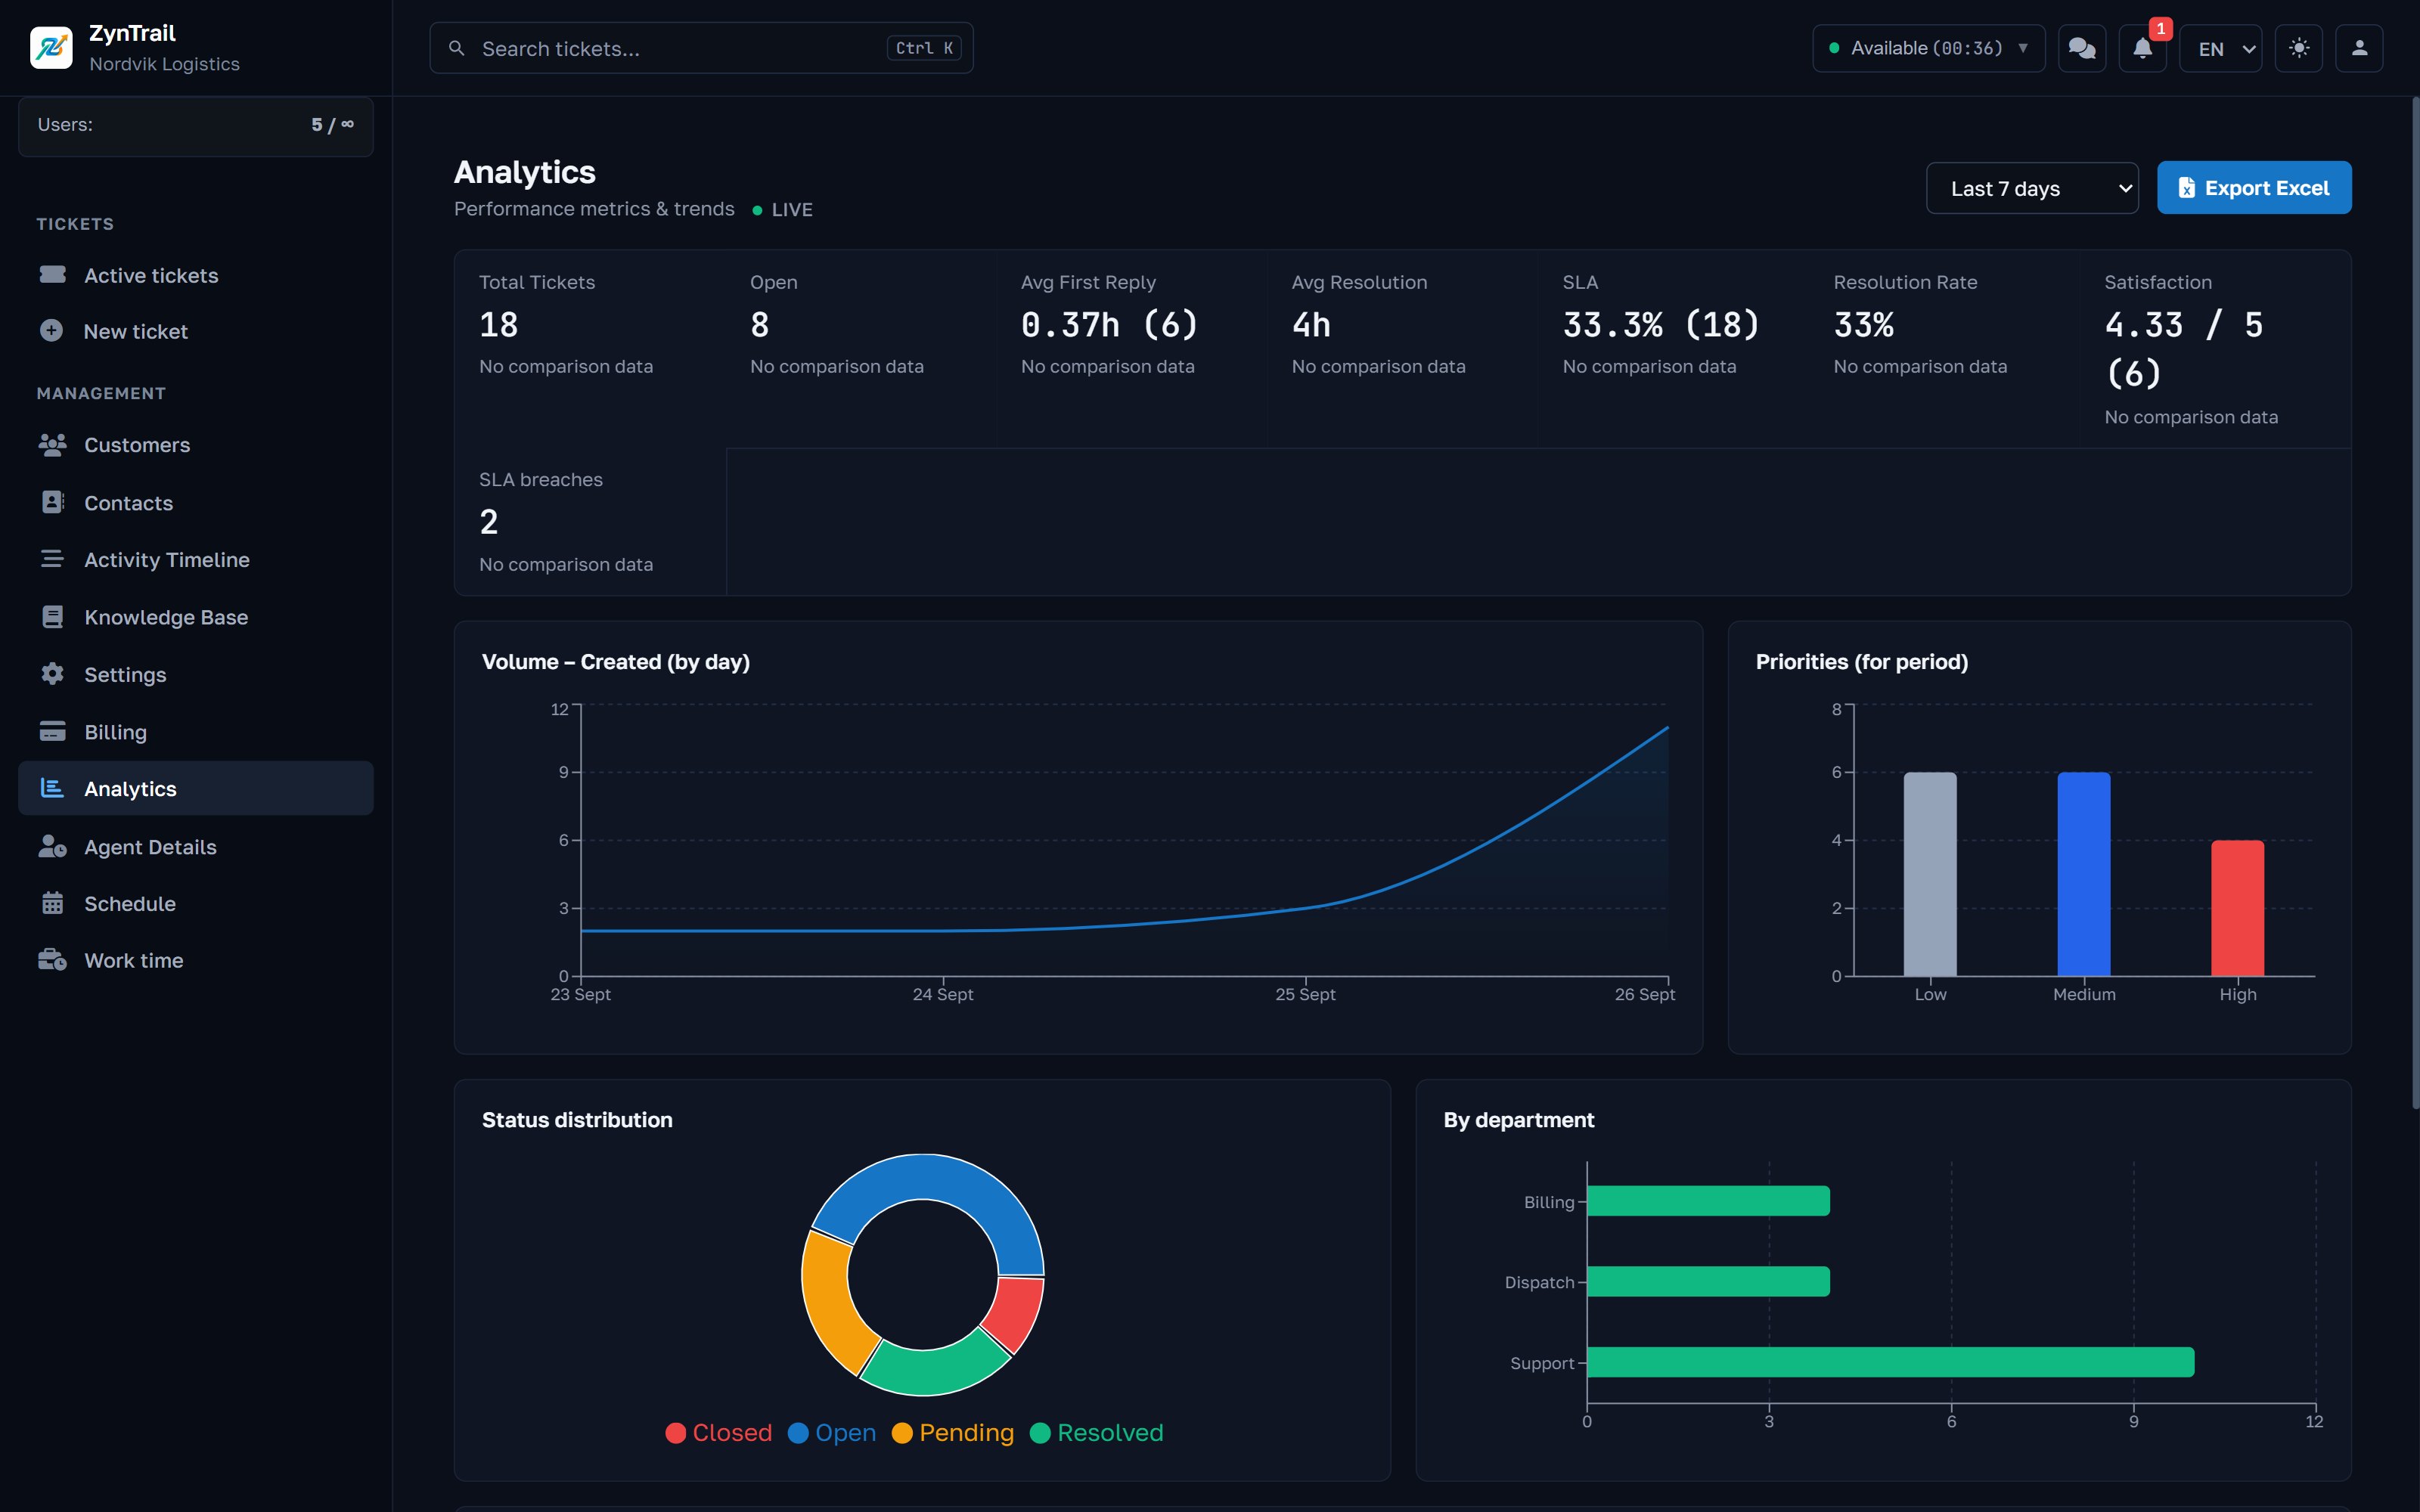Screen dimensions: 2420x1512
Task: Click the Avg First Reply value 0.37h
Action: (1109, 325)
